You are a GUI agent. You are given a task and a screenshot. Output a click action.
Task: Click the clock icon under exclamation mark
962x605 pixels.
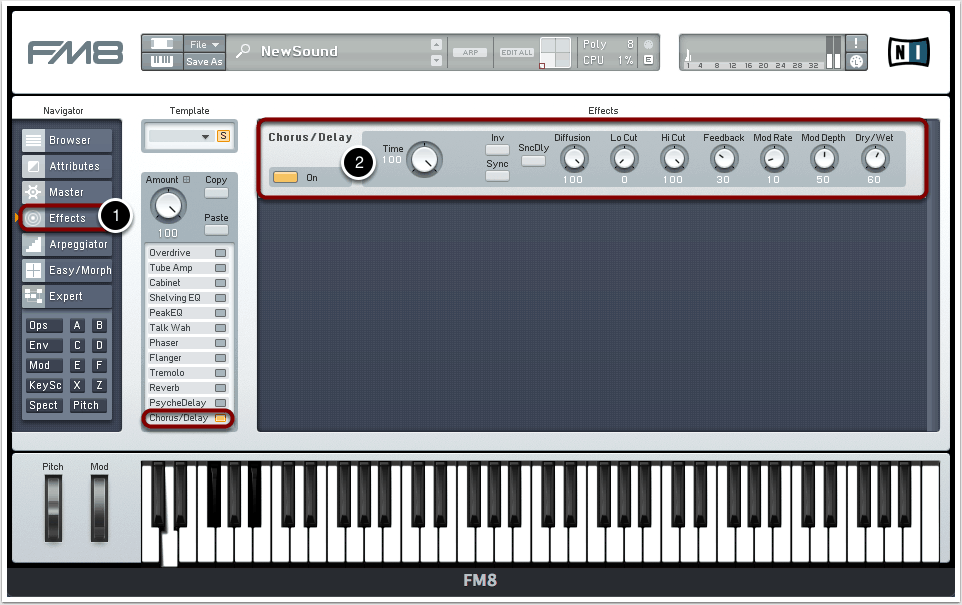pos(856,61)
